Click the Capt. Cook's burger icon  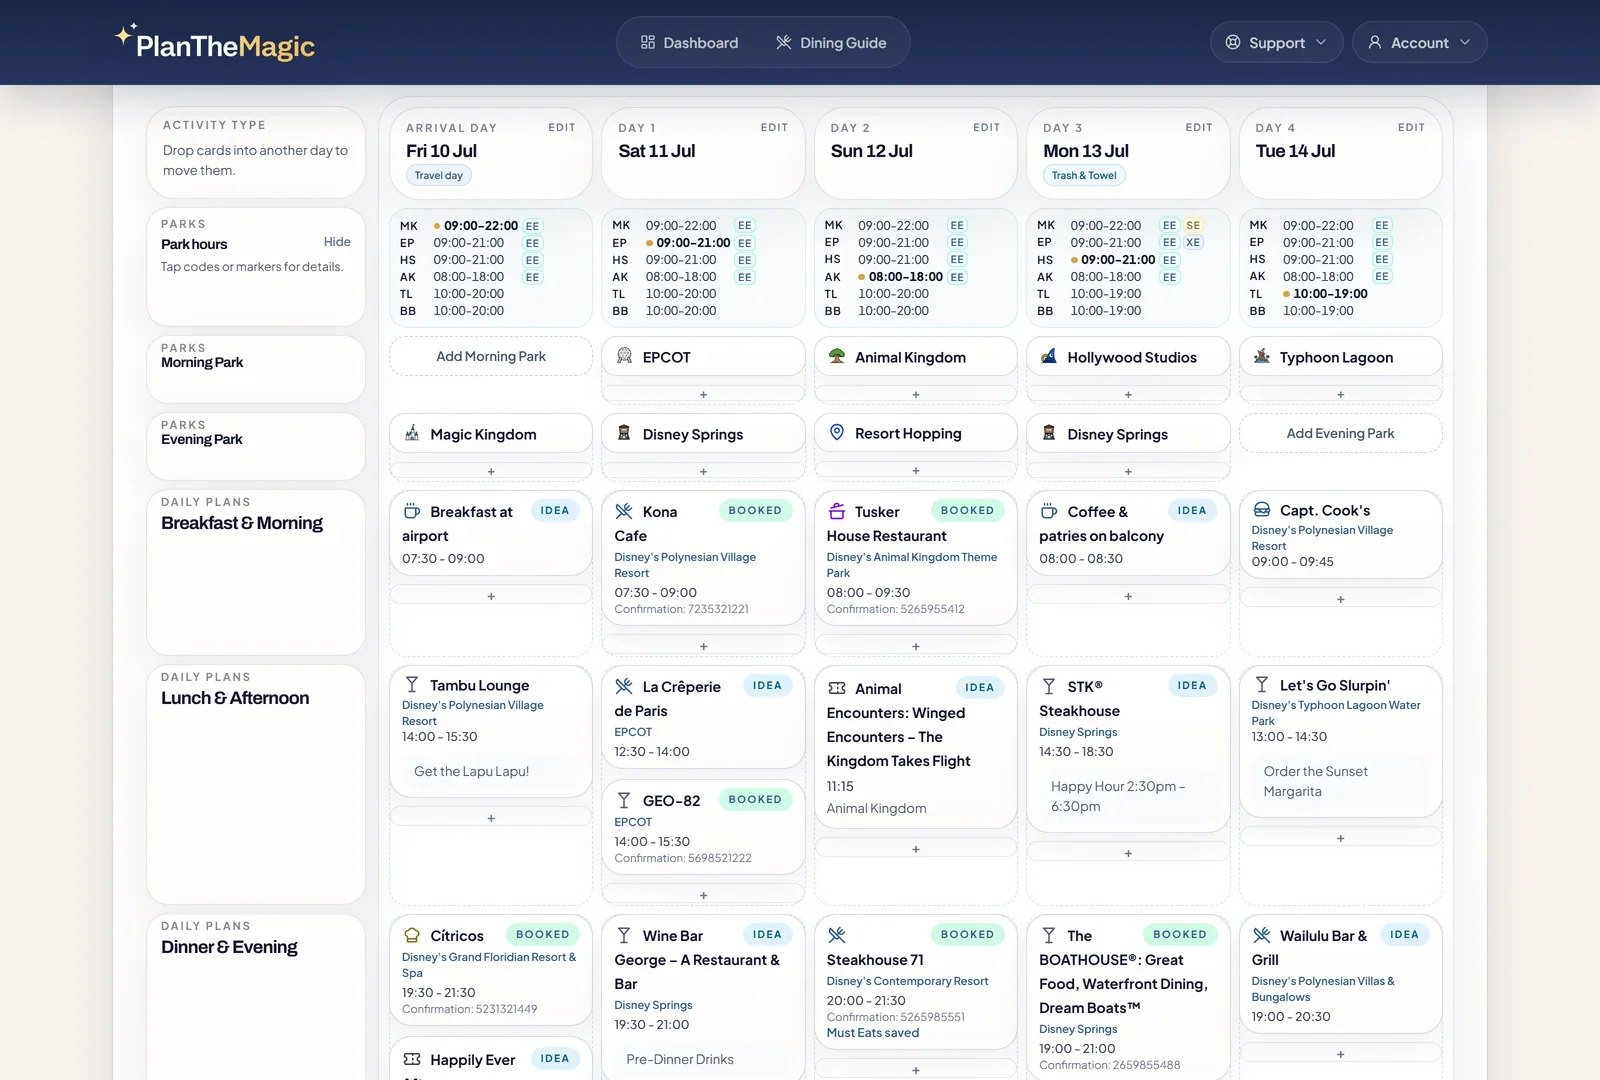1262,510
